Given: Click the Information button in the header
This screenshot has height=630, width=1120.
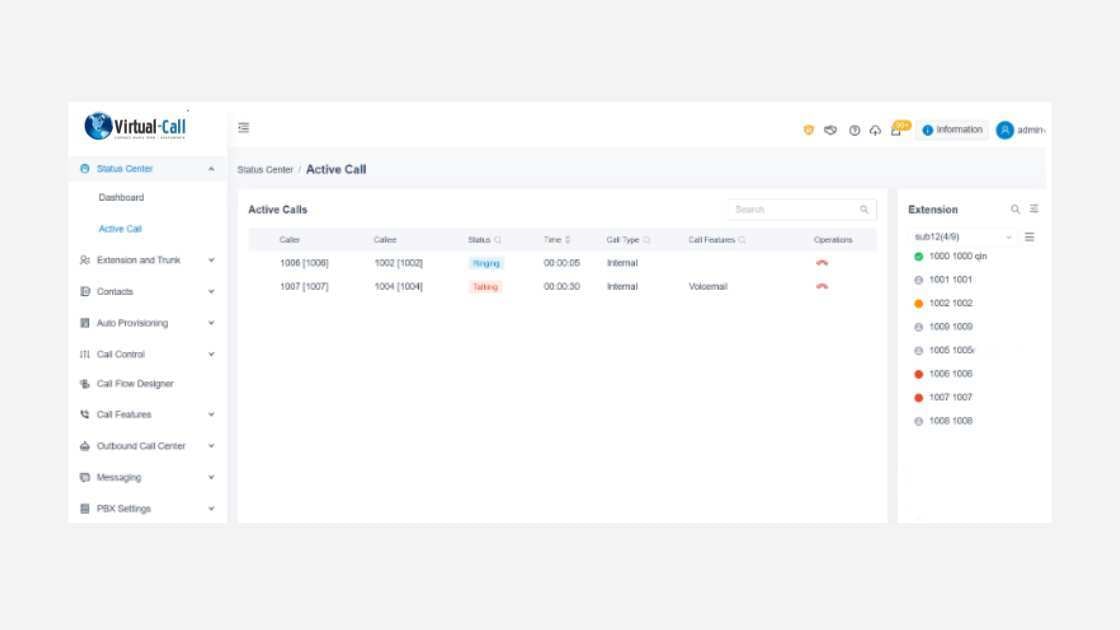Looking at the screenshot, I should [x=951, y=129].
